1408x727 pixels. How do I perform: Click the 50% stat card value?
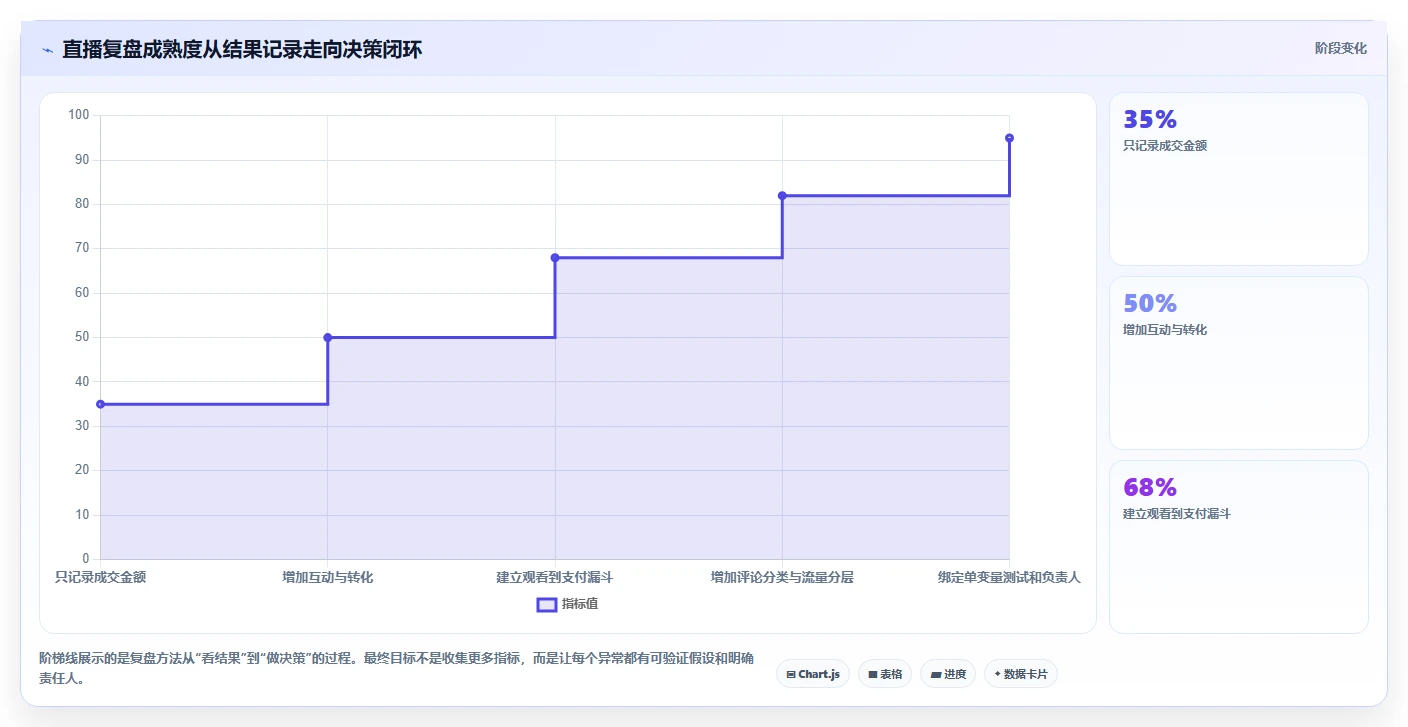[x=1150, y=304]
